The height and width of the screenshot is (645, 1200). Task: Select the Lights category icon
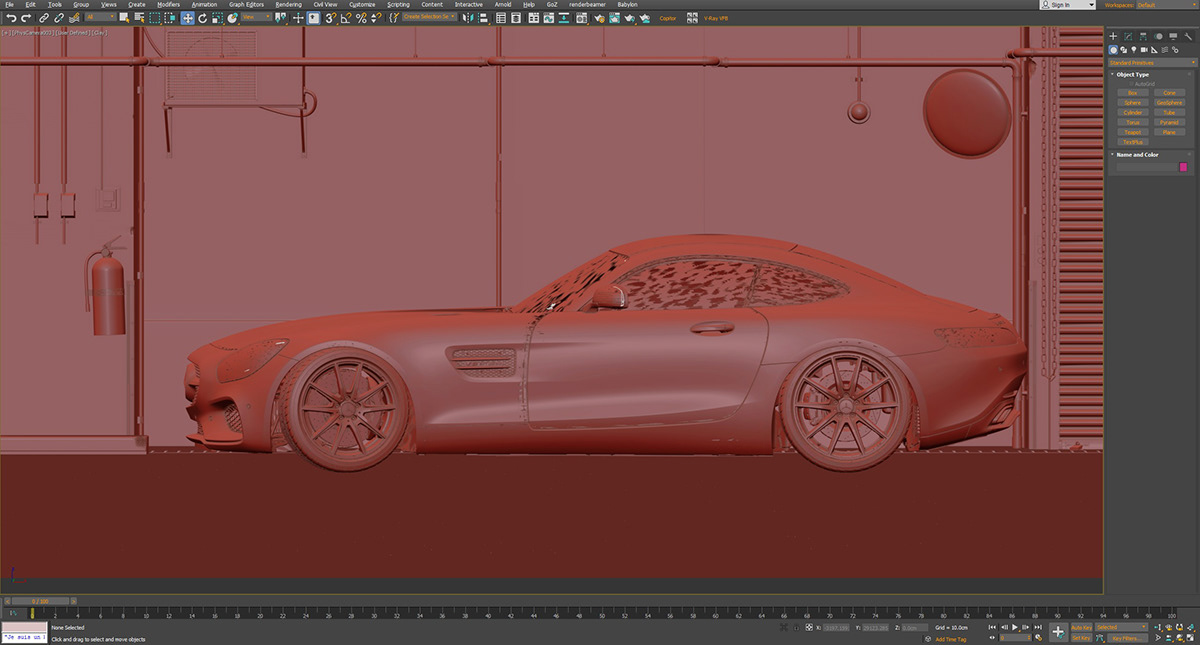[x=1134, y=50]
